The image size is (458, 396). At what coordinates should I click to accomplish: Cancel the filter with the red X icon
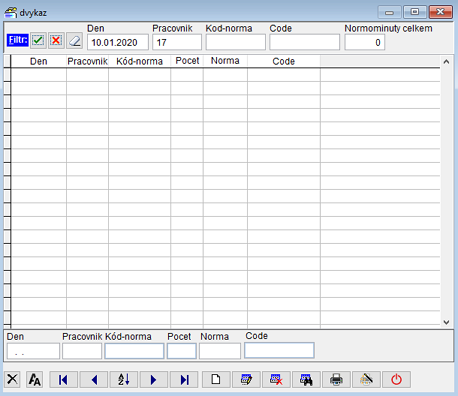click(x=56, y=41)
